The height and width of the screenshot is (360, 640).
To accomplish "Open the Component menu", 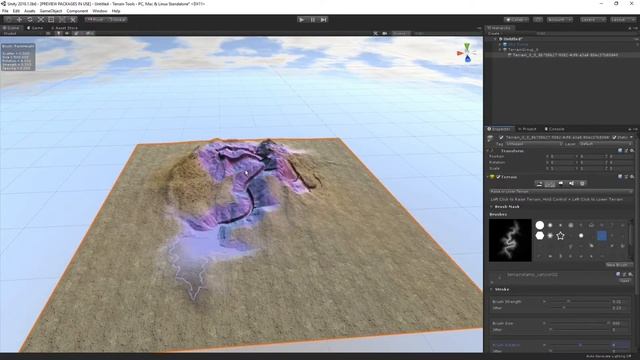I will pyautogui.click(x=77, y=11).
